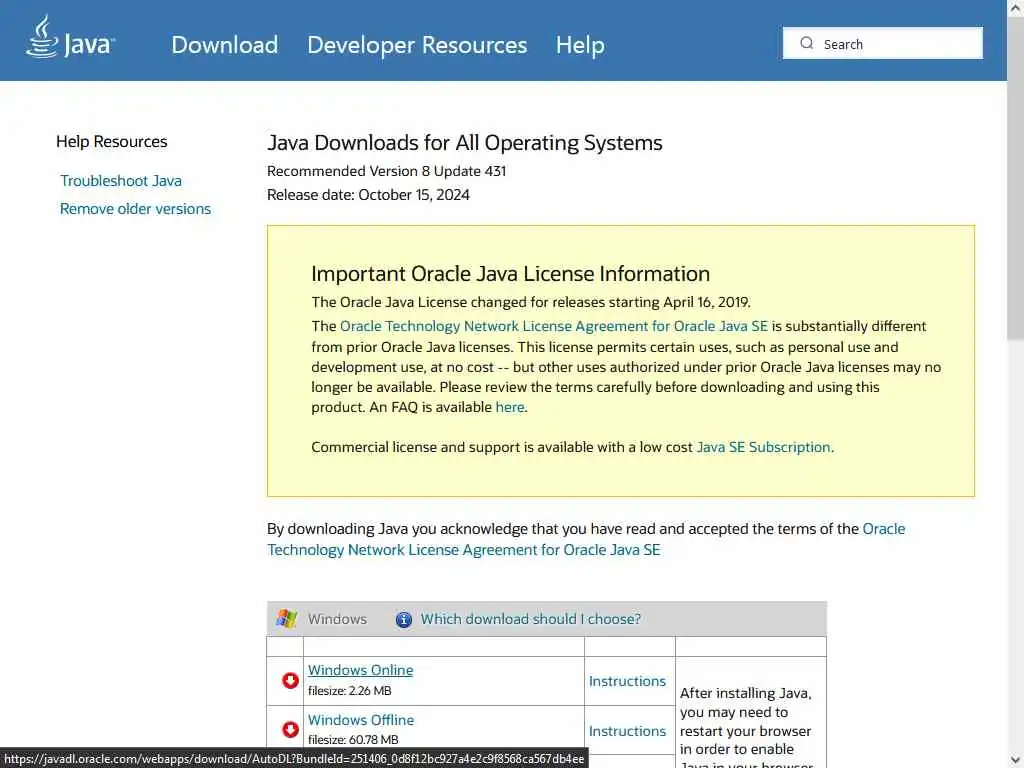Click 'Important Oracle Java License Information' heading

coord(511,274)
